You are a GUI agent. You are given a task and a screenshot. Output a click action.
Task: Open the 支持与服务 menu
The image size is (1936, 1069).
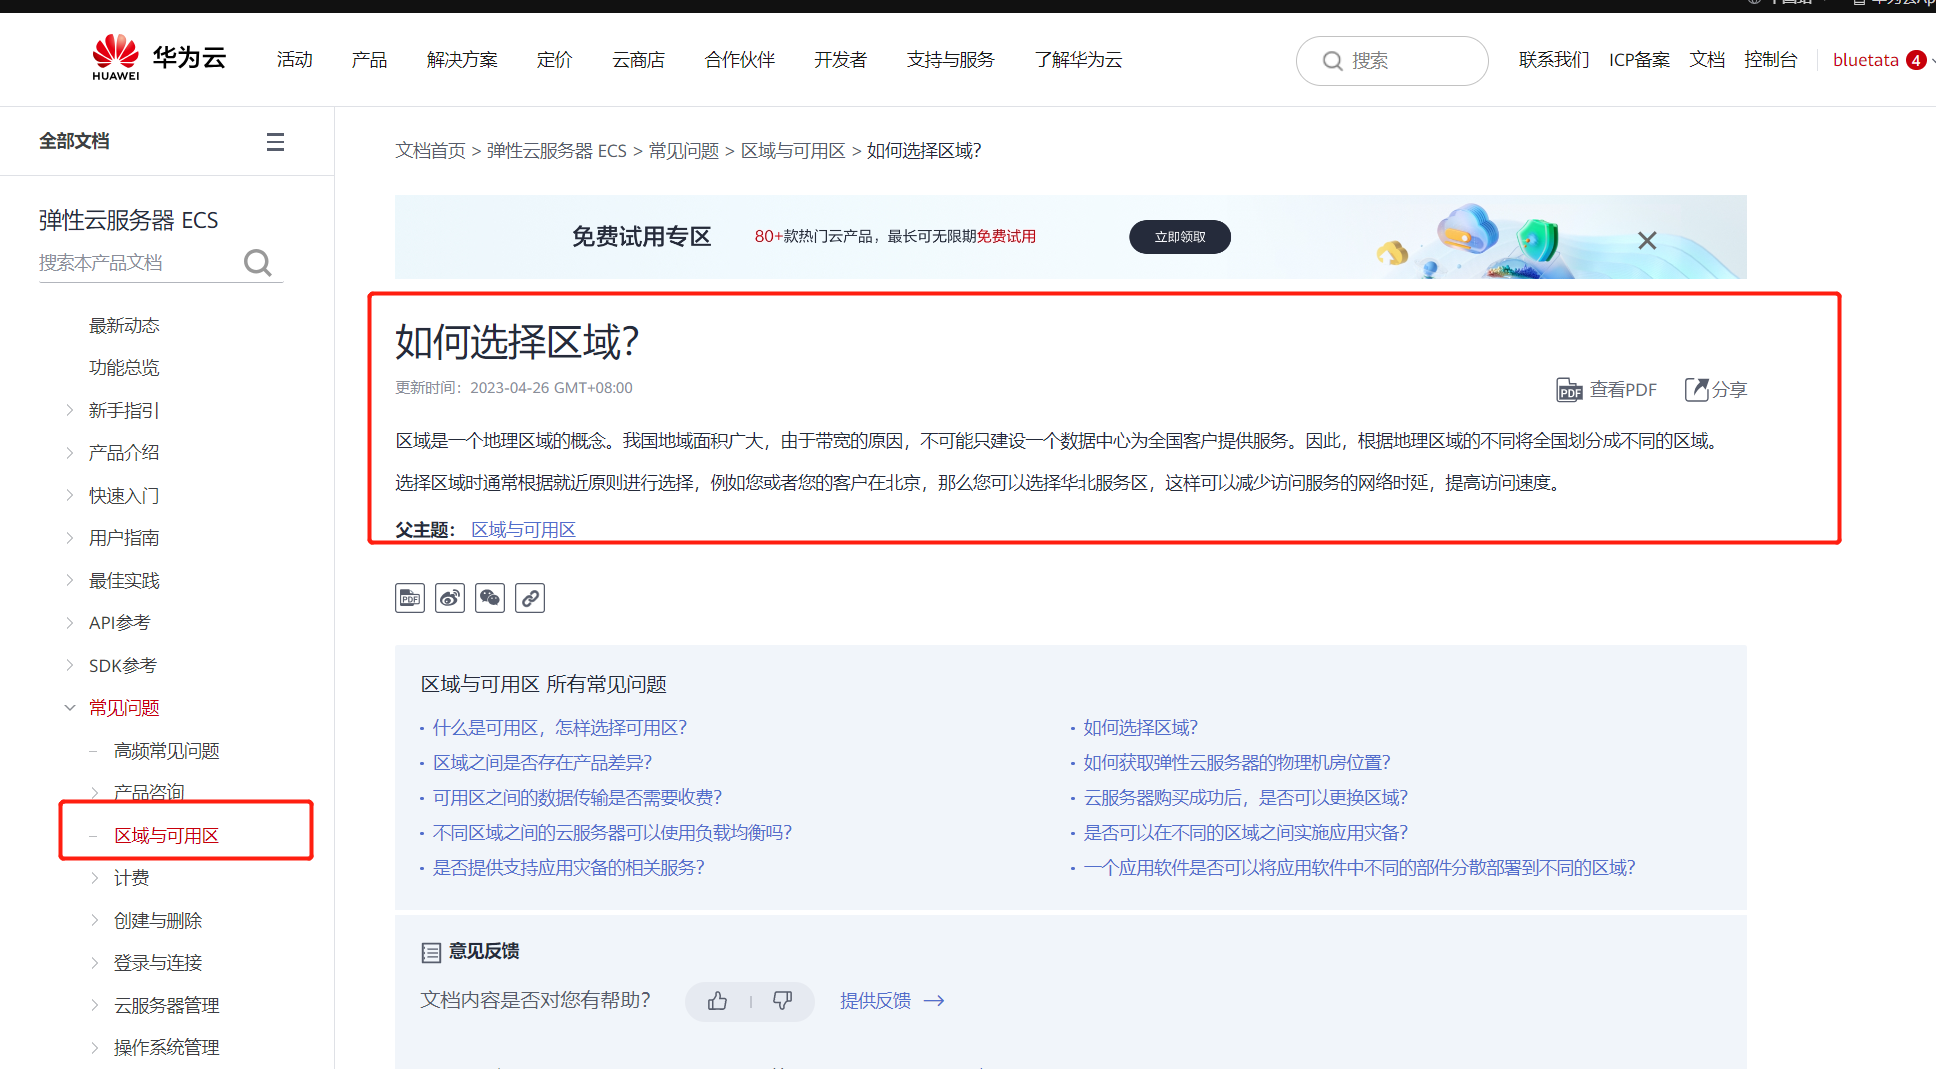click(951, 60)
